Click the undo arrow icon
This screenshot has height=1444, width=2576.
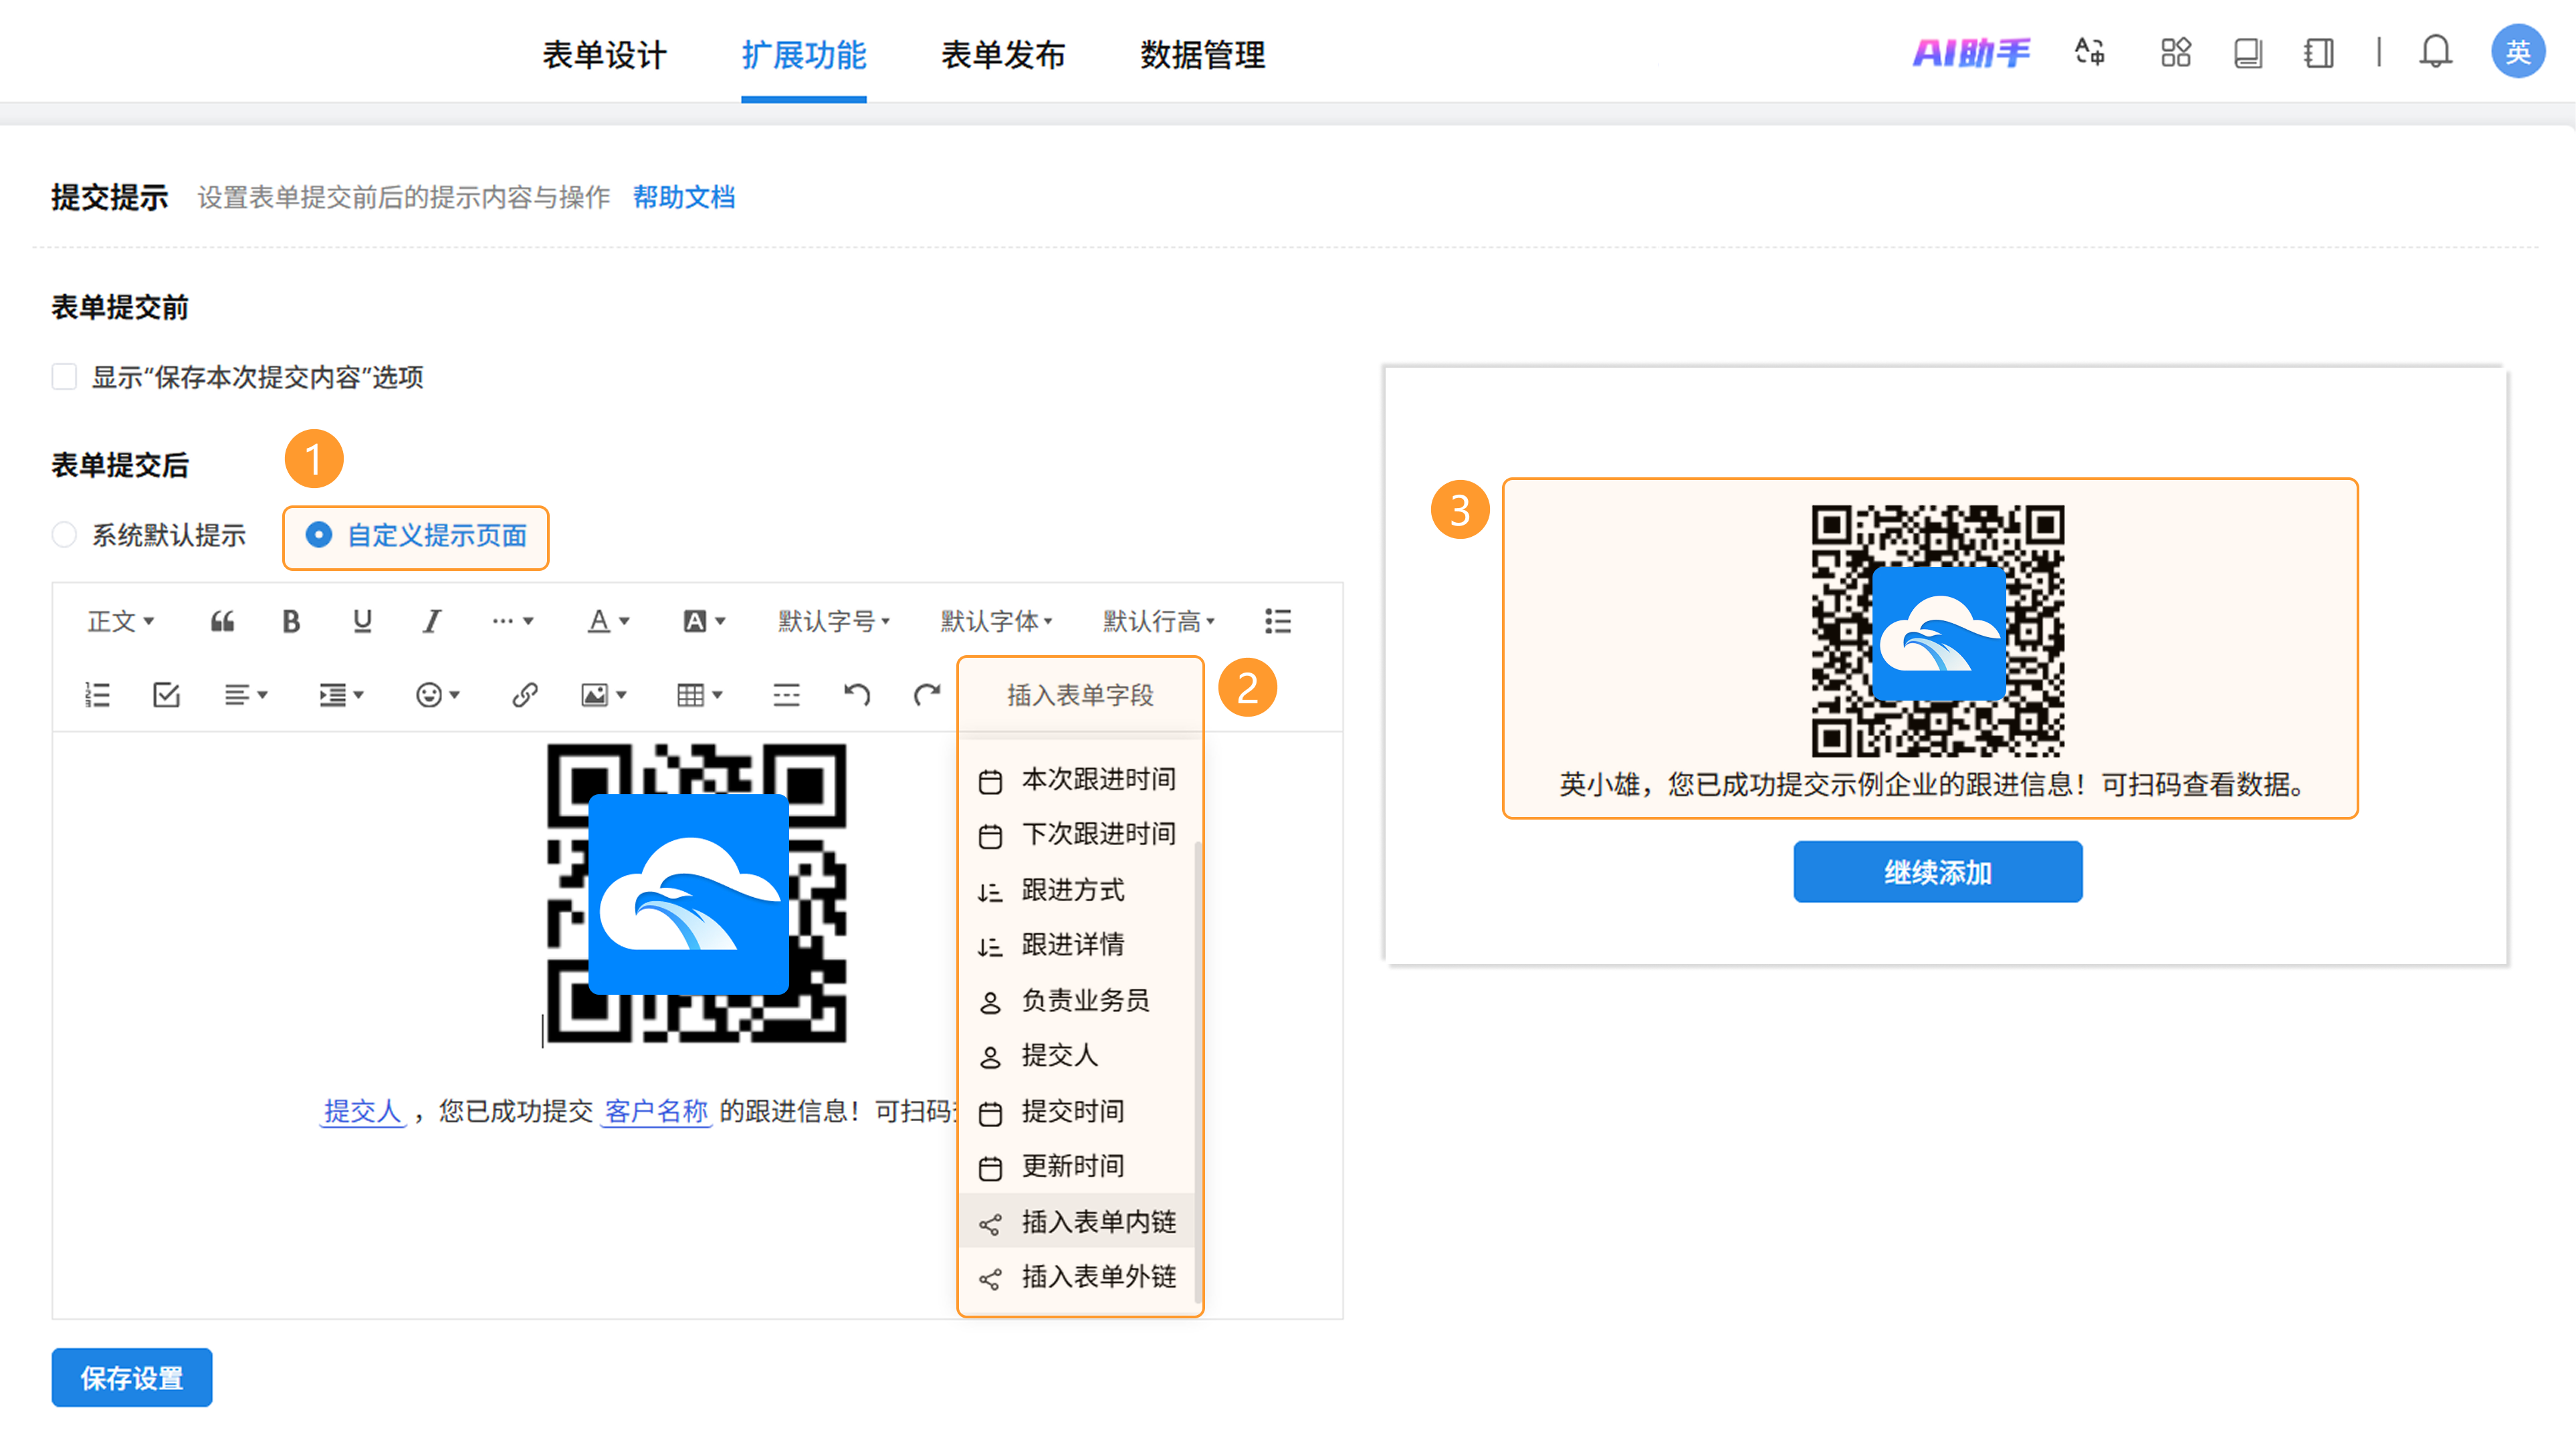[x=856, y=695]
